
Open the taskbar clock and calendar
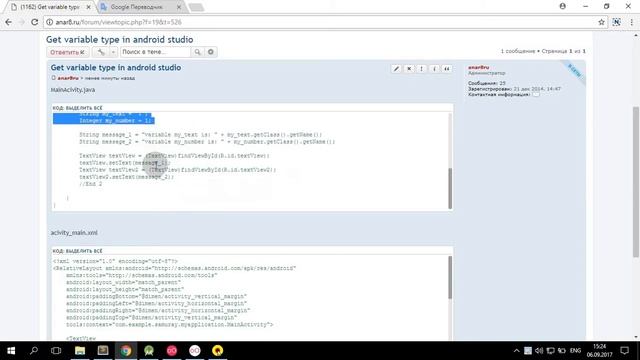pyautogui.click(x=600, y=351)
